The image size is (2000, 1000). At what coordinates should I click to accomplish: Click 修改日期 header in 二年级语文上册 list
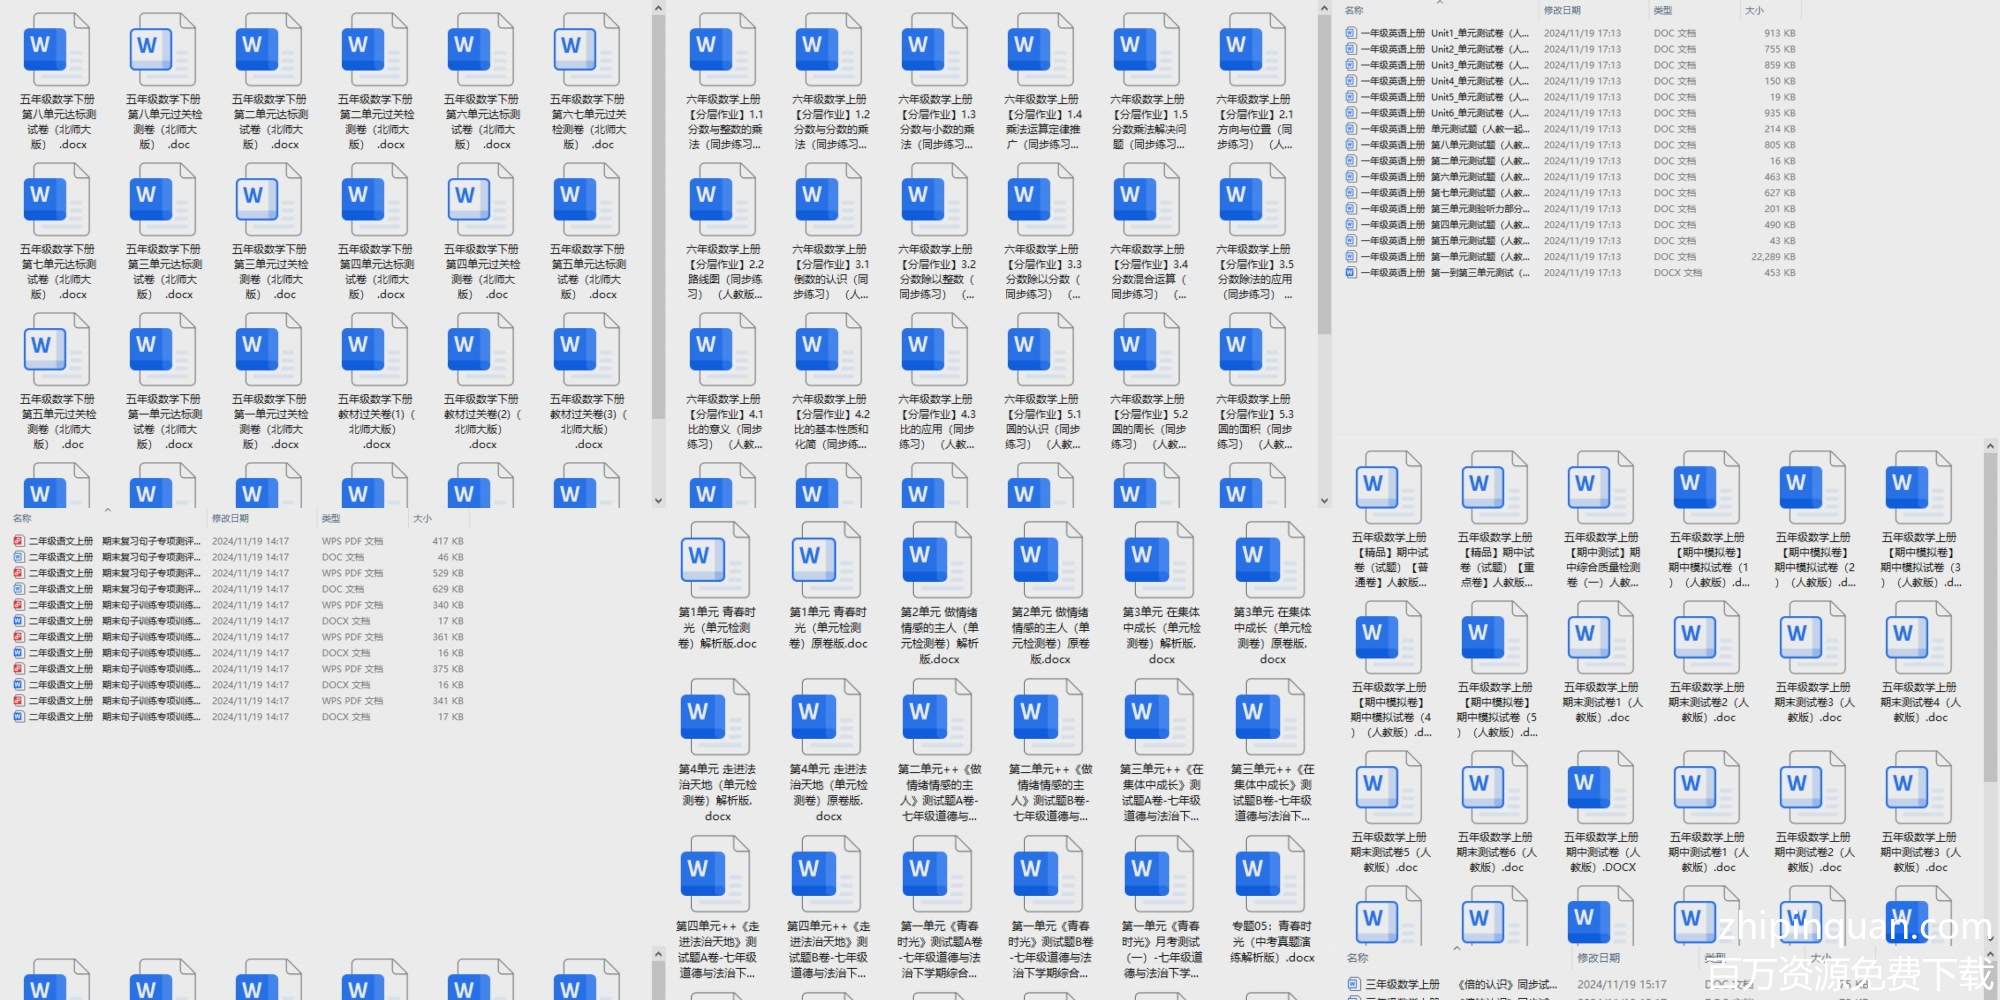[x=230, y=518]
